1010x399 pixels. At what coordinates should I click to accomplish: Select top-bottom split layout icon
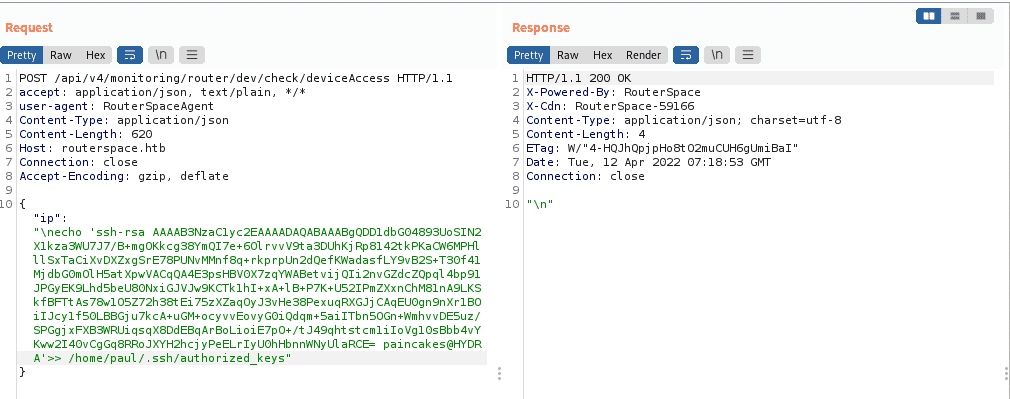(x=955, y=16)
